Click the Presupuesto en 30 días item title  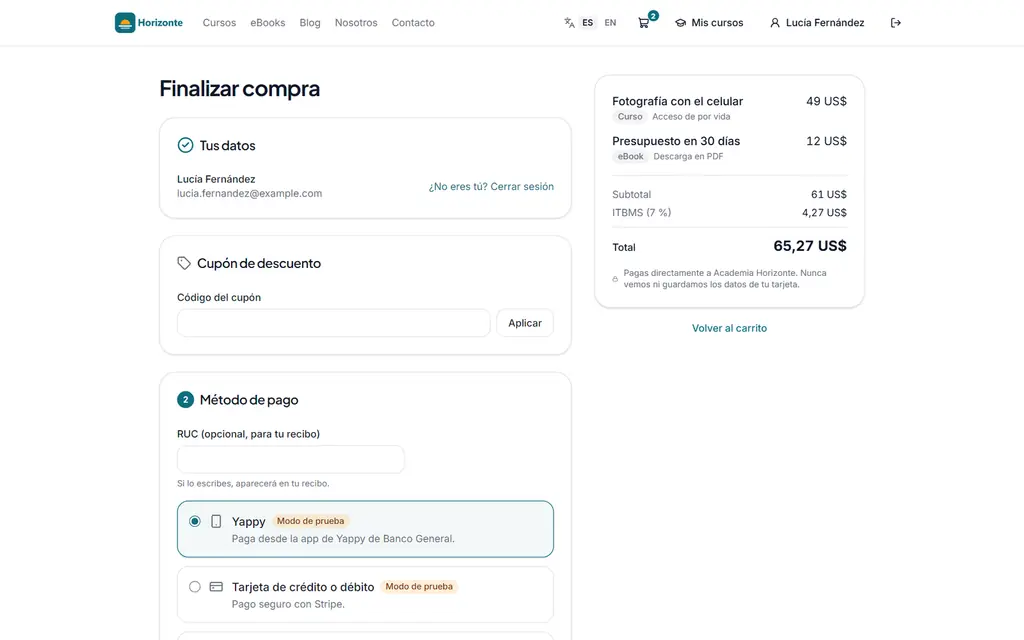point(676,141)
